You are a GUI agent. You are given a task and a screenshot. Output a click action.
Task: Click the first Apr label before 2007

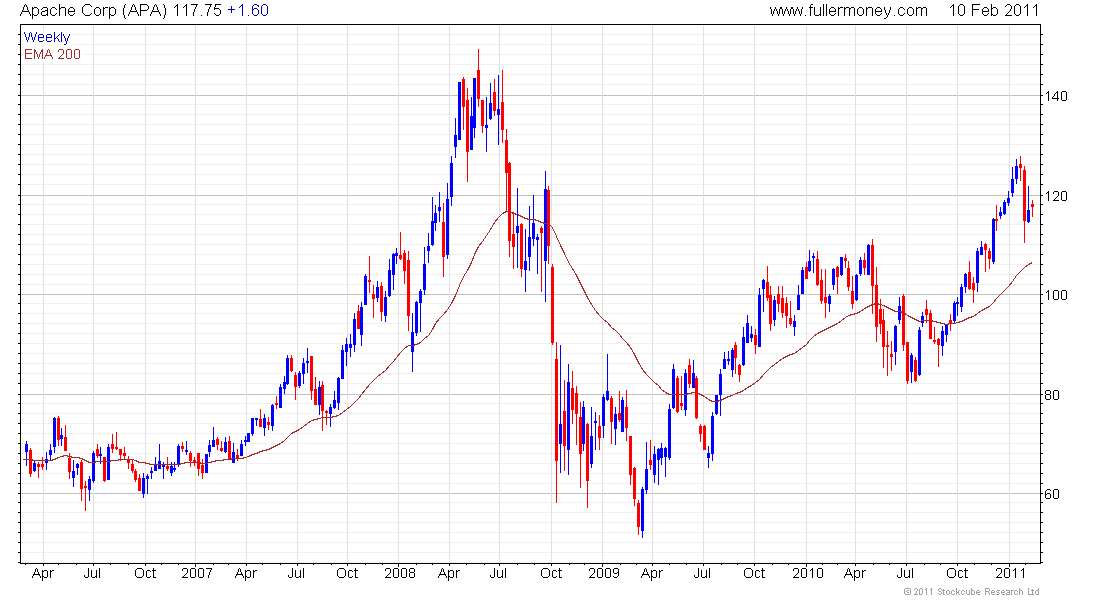pyautogui.click(x=43, y=573)
